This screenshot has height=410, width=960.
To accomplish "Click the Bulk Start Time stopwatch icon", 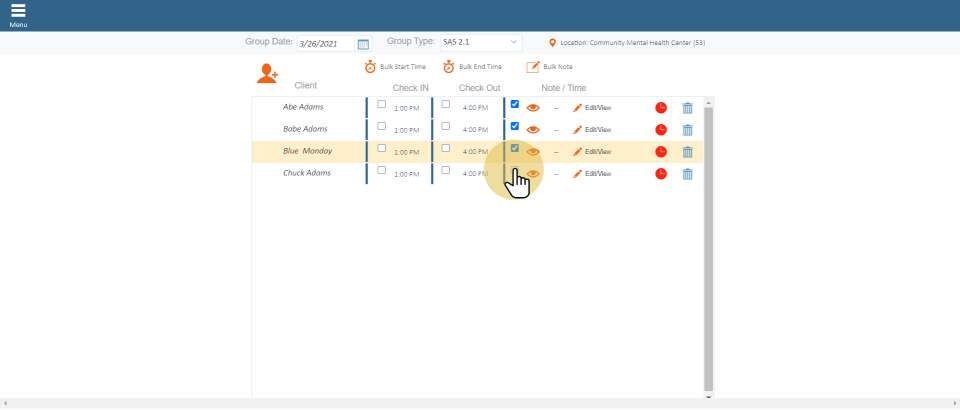I will pos(370,67).
